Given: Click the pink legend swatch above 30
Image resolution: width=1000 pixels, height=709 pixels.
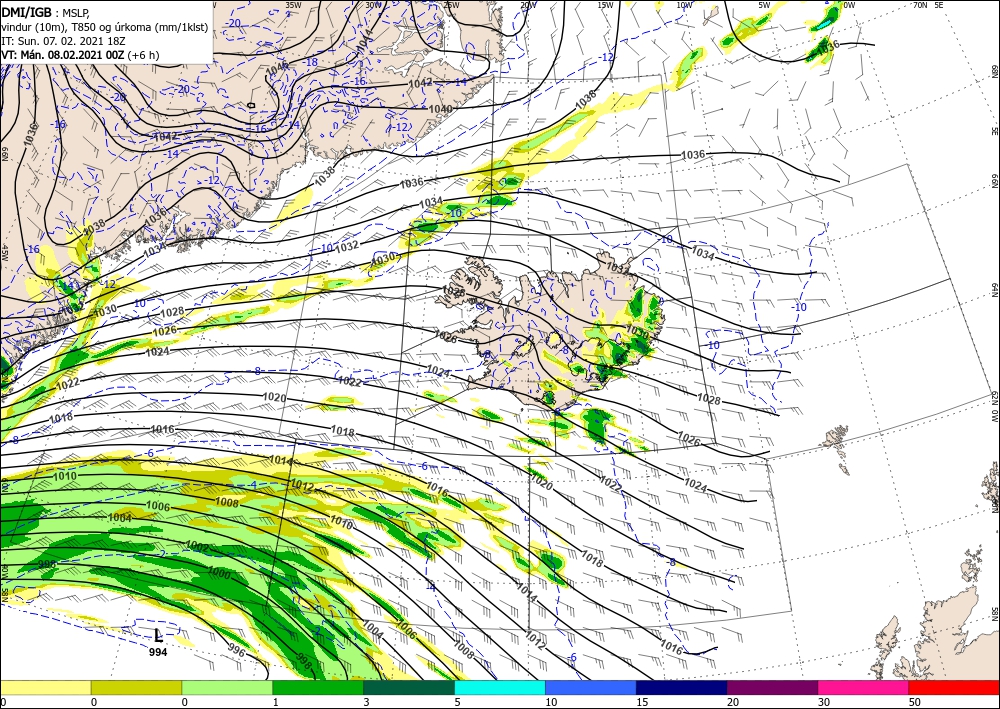Looking at the screenshot, I should (864, 687).
